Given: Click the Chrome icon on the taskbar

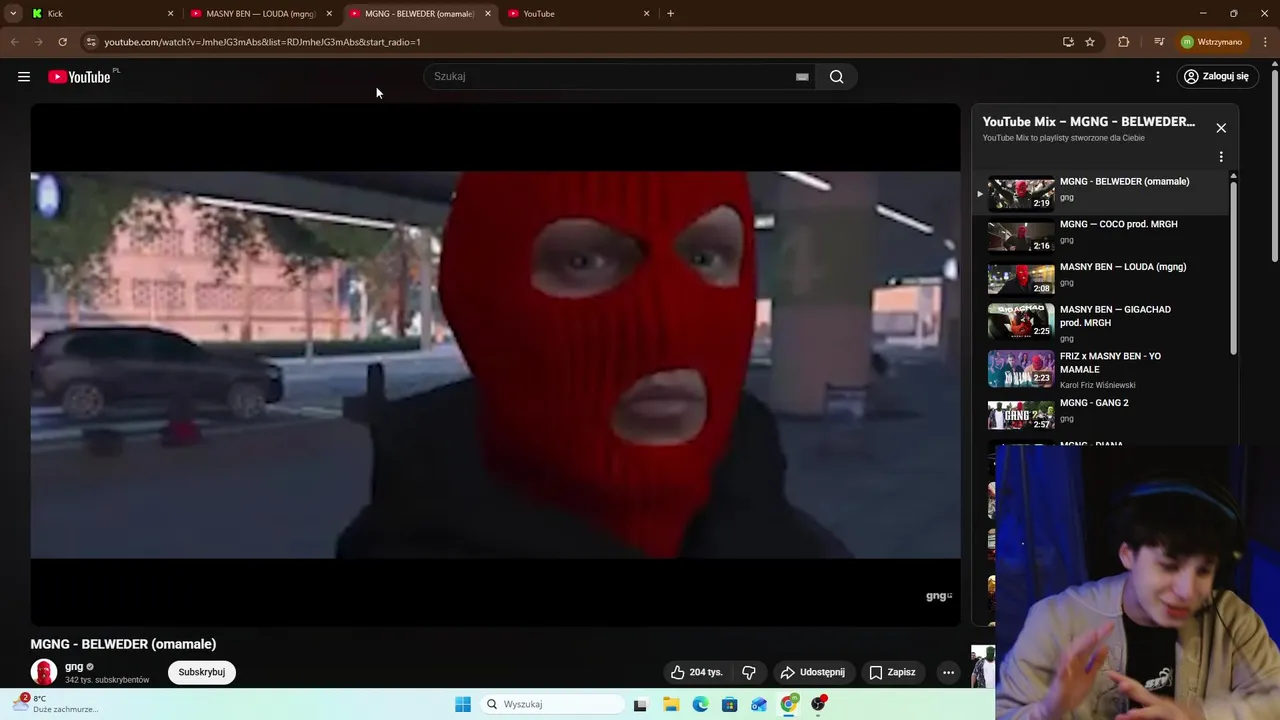Looking at the screenshot, I should click(789, 704).
